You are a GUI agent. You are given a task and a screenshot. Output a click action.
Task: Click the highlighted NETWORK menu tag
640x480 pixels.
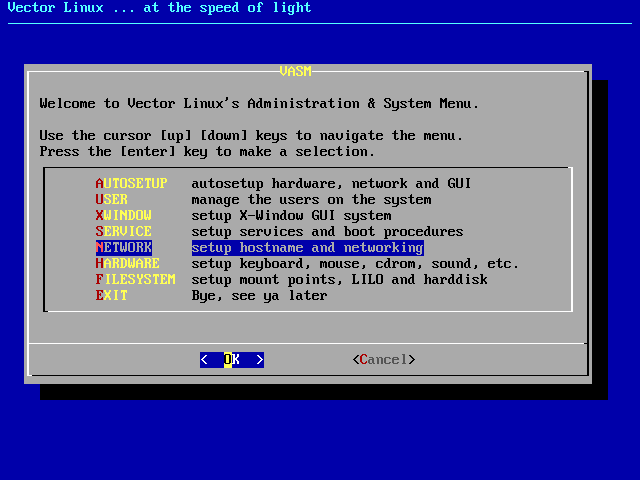pyautogui.click(x=123, y=248)
